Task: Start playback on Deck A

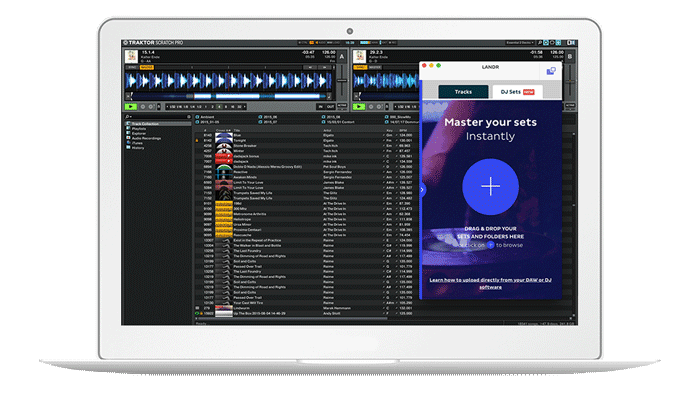Action: pyautogui.click(x=131, y=107)
